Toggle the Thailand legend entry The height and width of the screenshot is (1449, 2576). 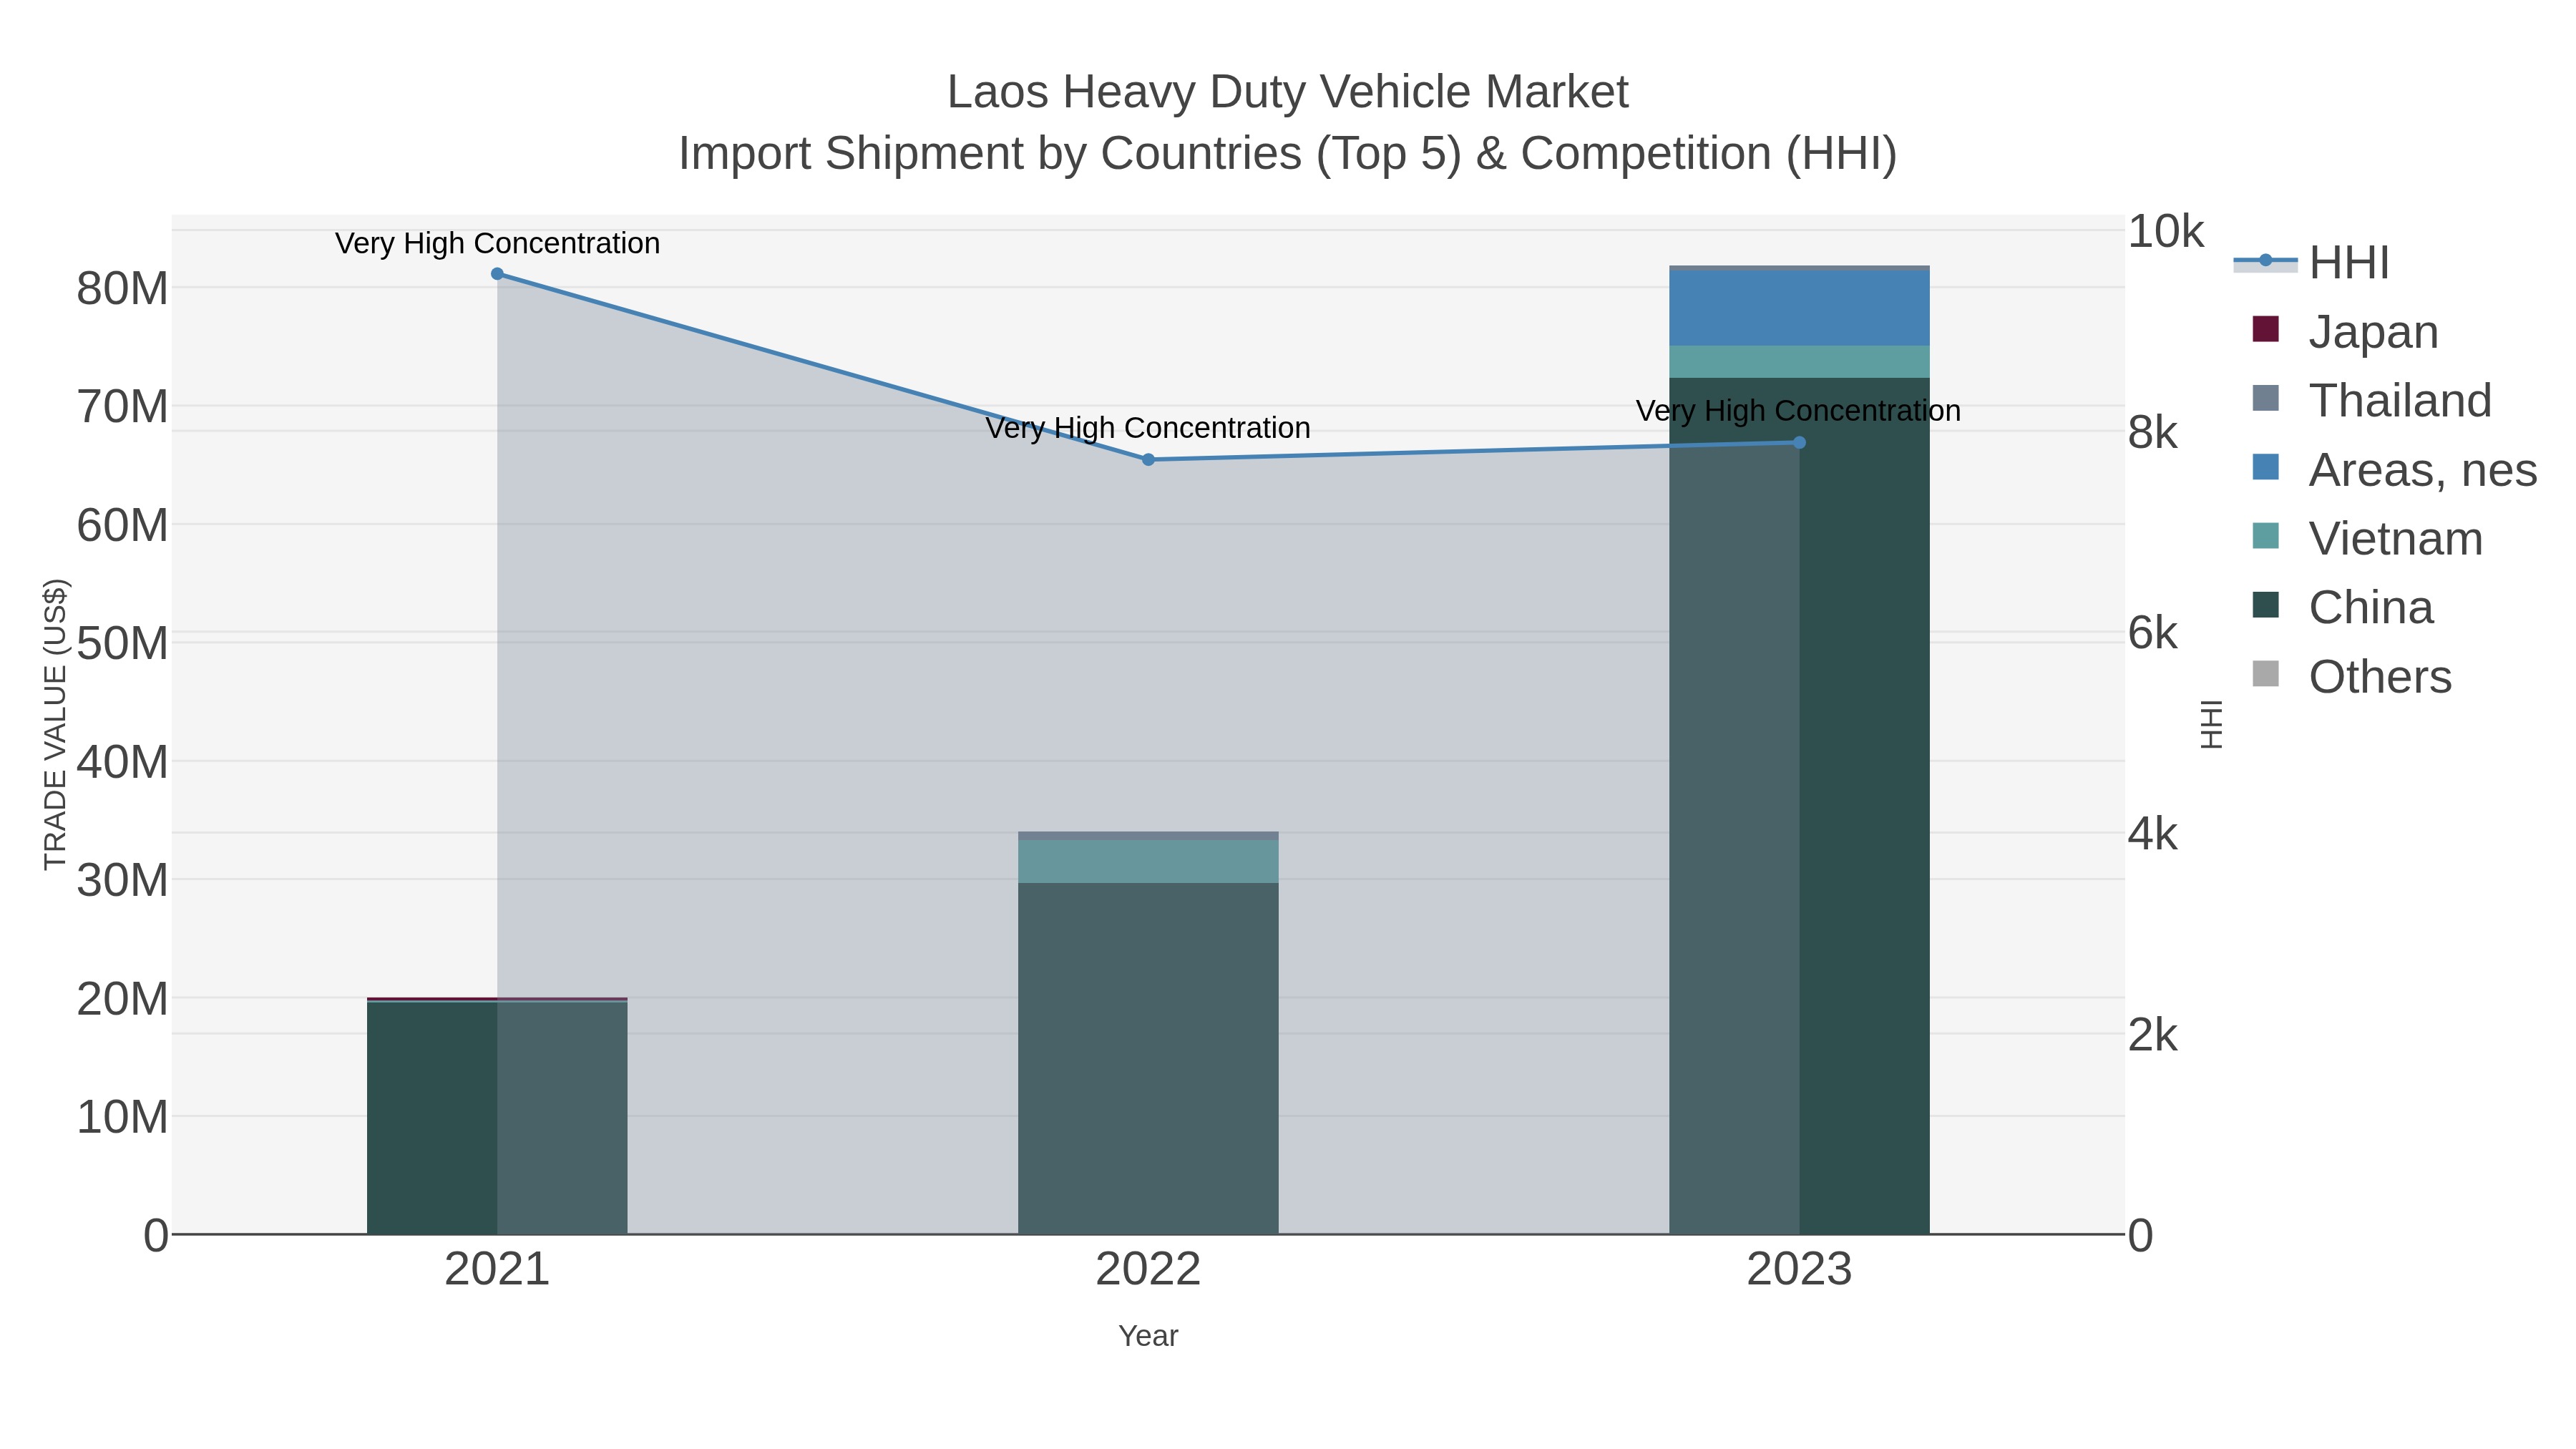pos(2372,400)
